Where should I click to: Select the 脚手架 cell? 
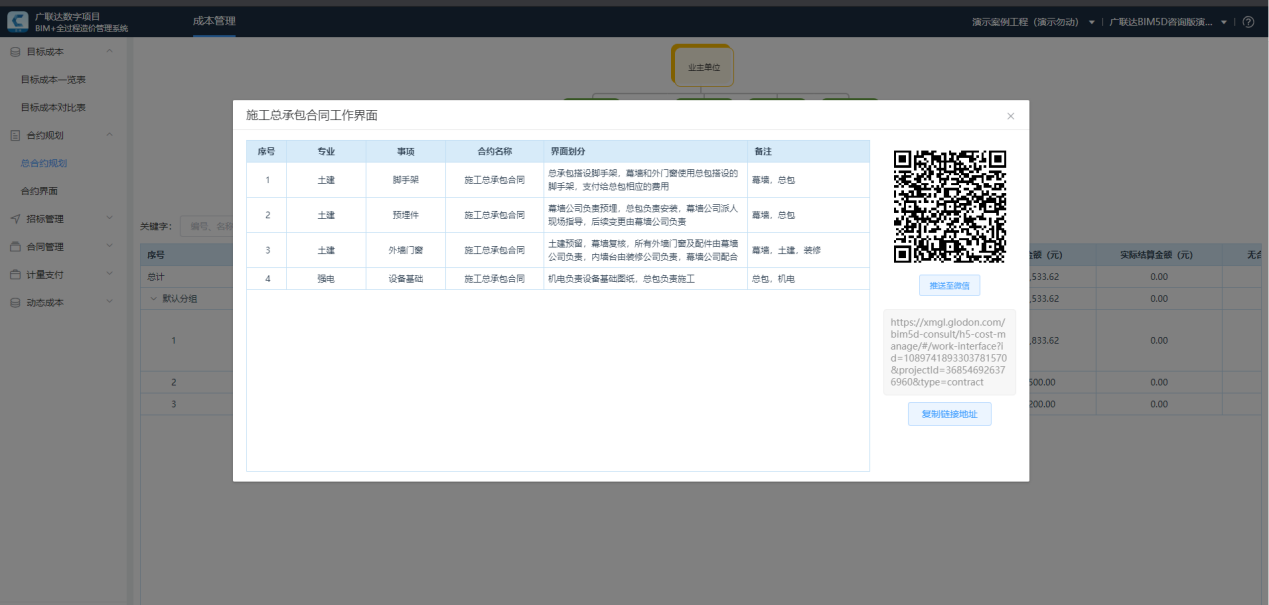[406, 180]
